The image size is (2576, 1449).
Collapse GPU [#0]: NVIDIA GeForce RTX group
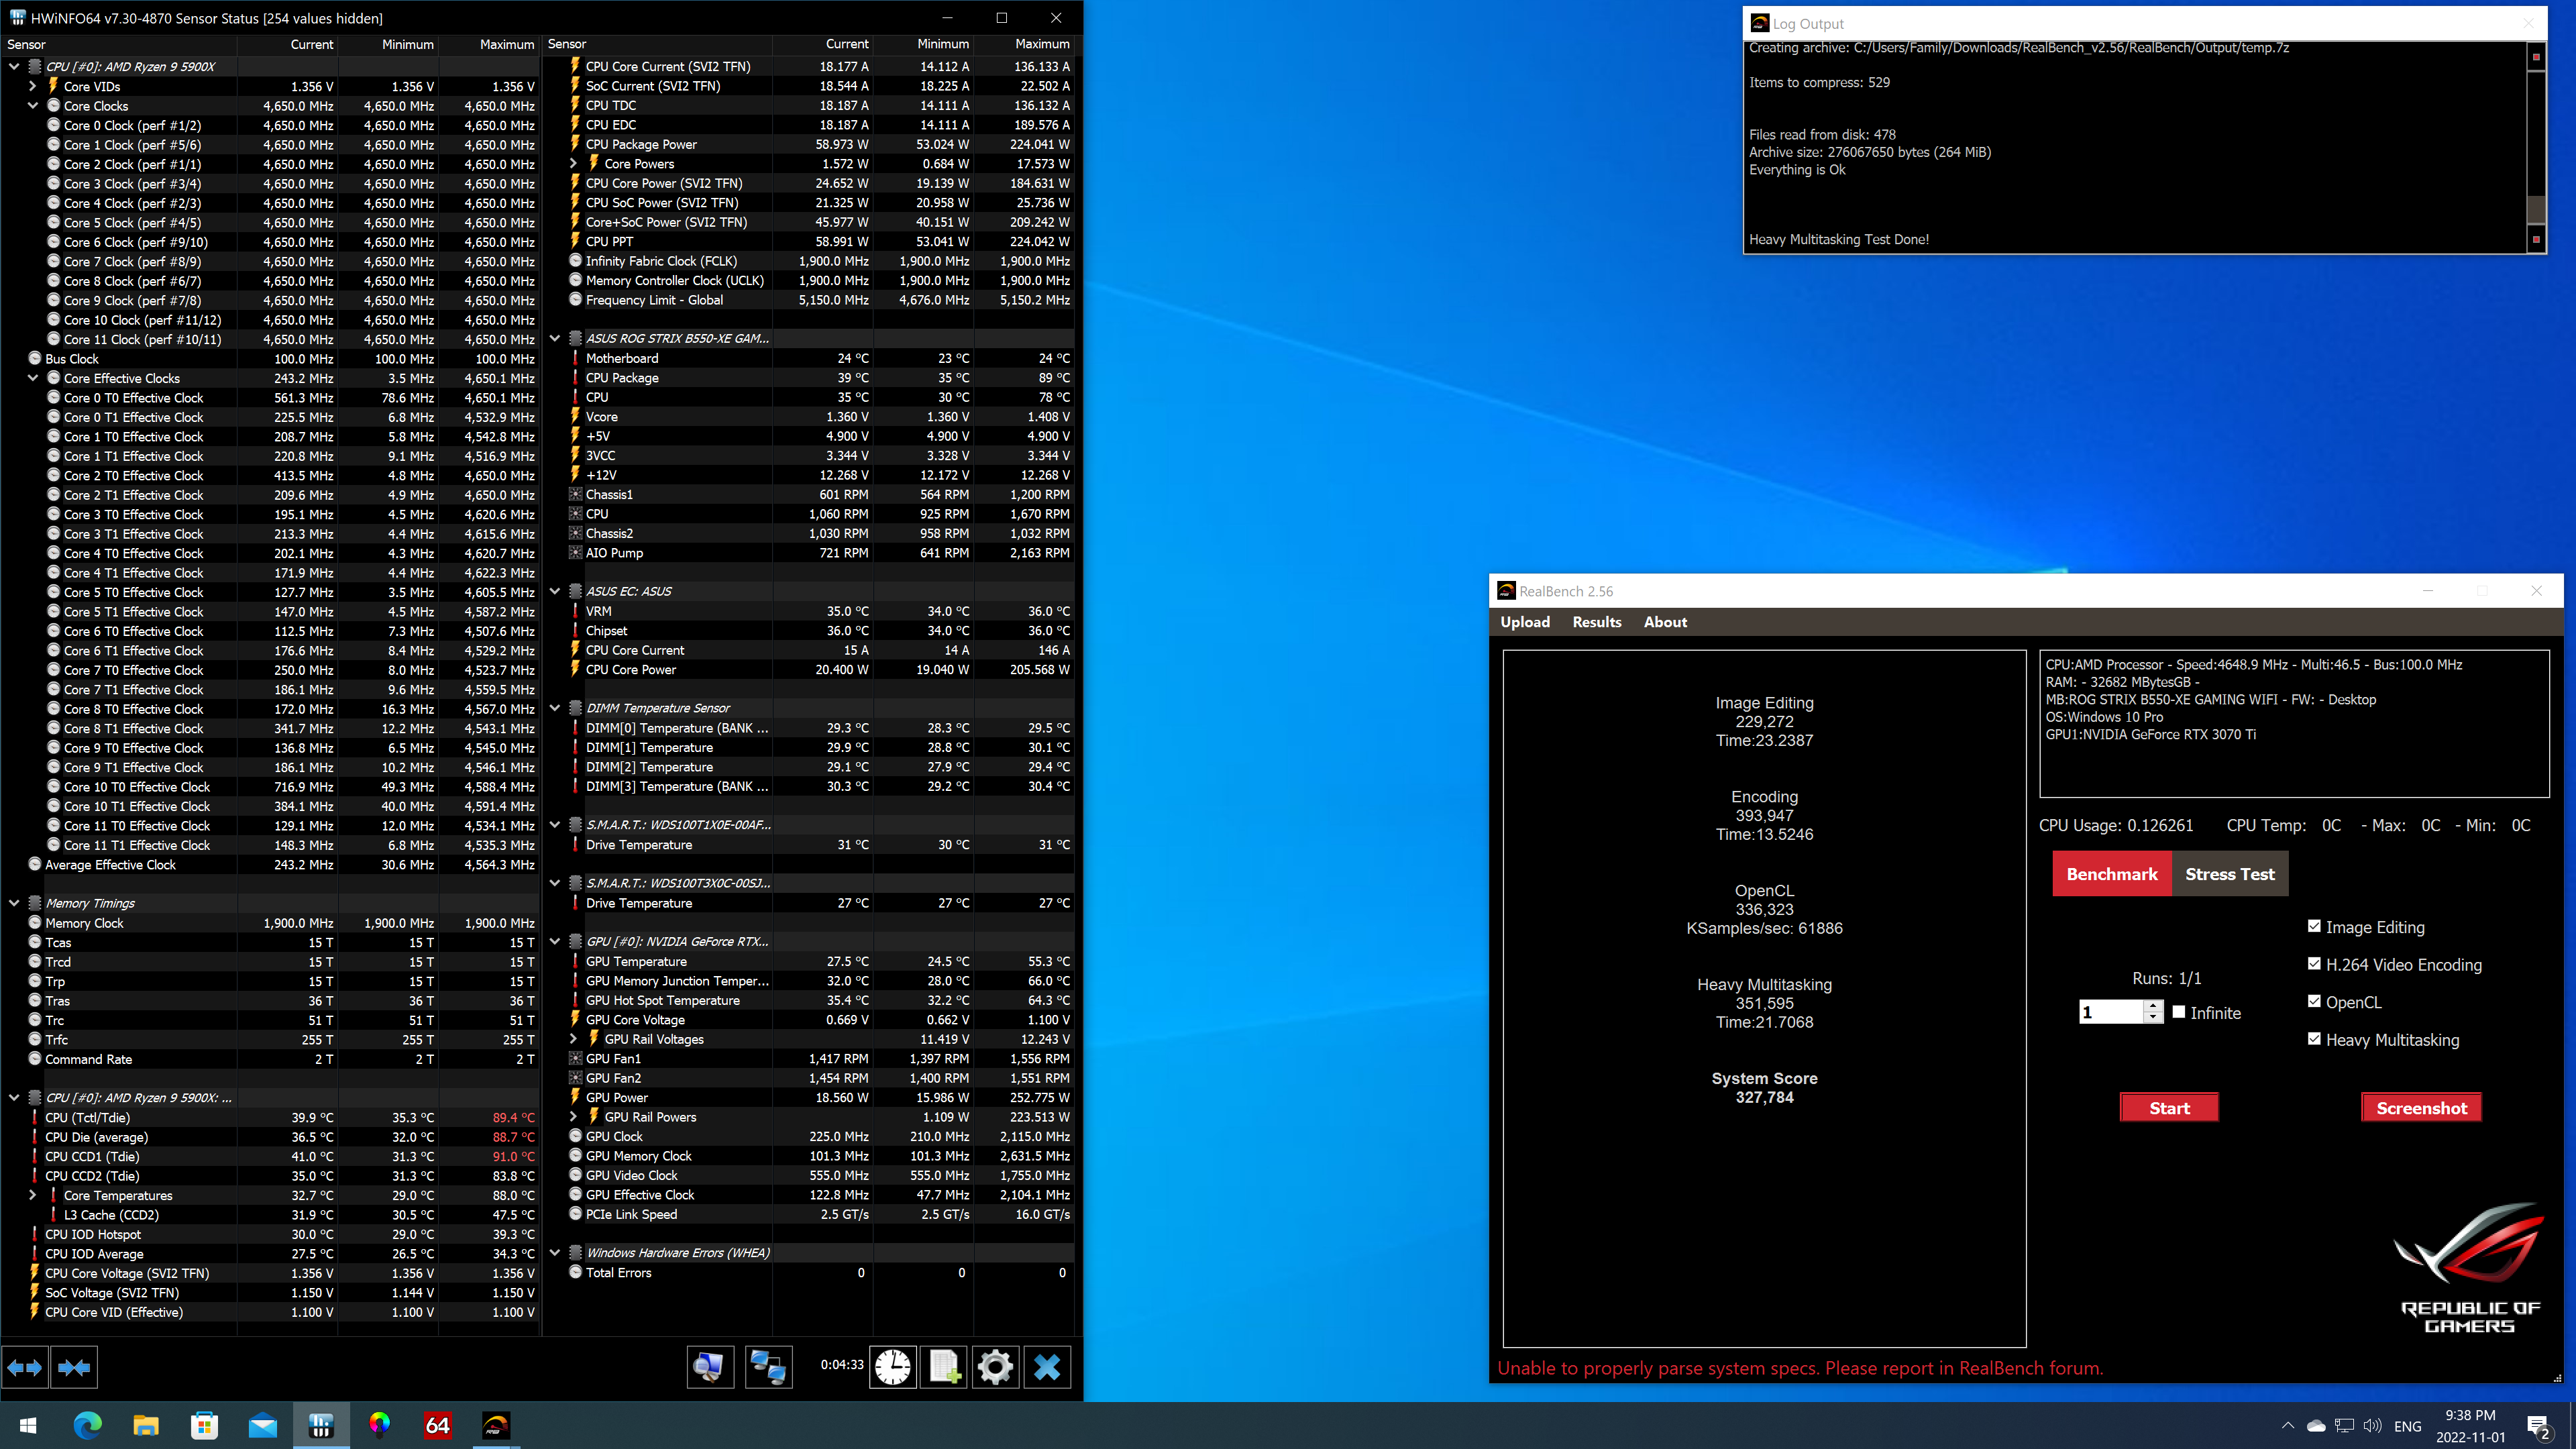555,942
